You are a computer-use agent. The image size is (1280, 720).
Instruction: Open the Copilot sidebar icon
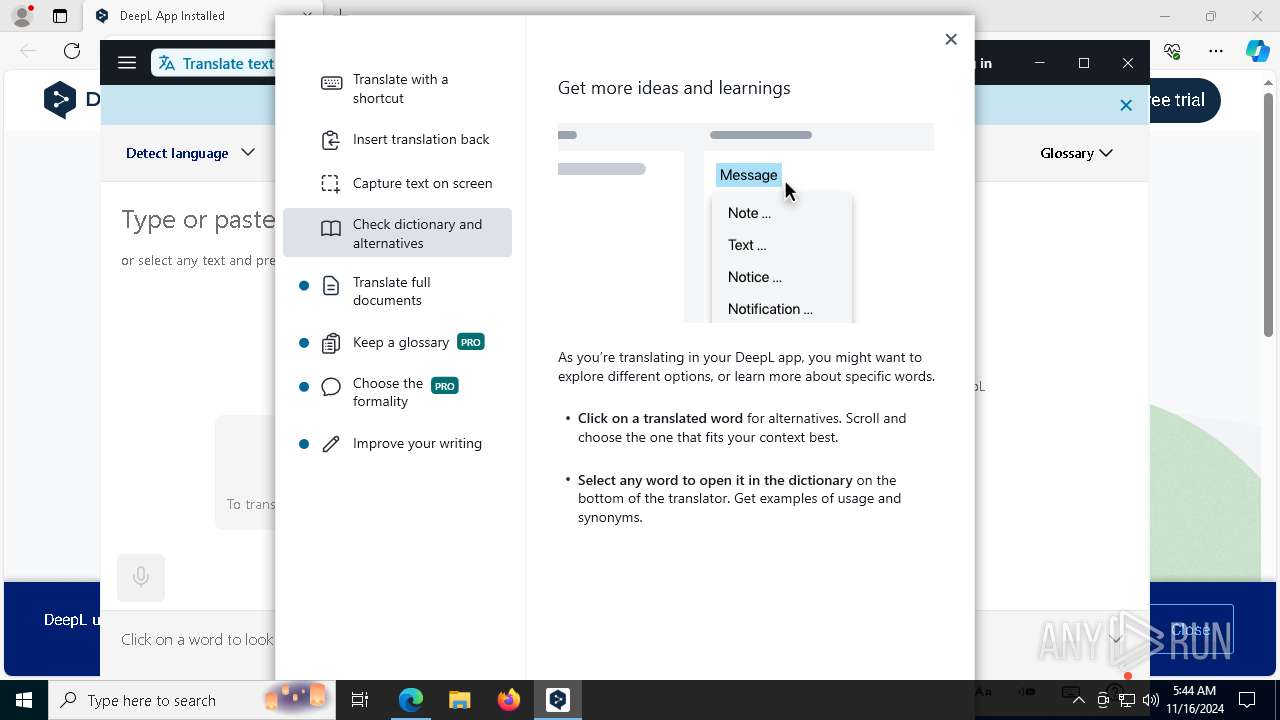(1258, 51)
